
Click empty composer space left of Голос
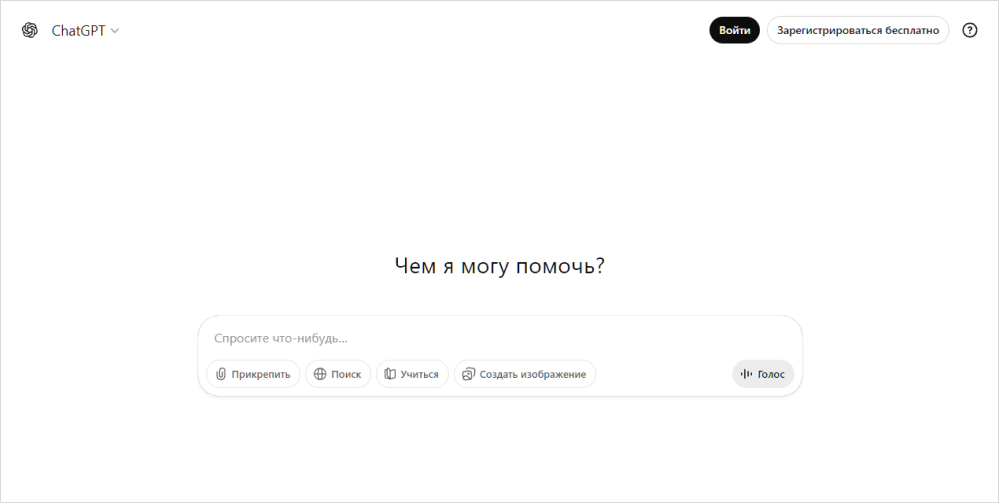click(x=663, y=374)
